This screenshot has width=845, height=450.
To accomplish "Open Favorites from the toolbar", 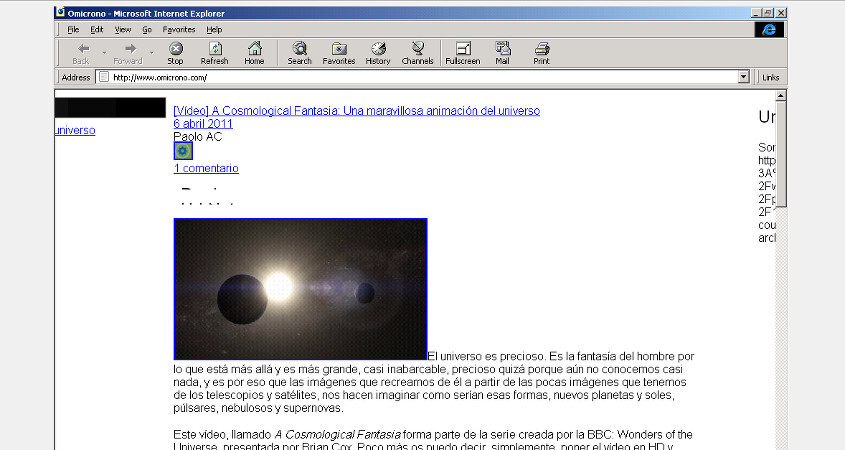I will point(339,53).
